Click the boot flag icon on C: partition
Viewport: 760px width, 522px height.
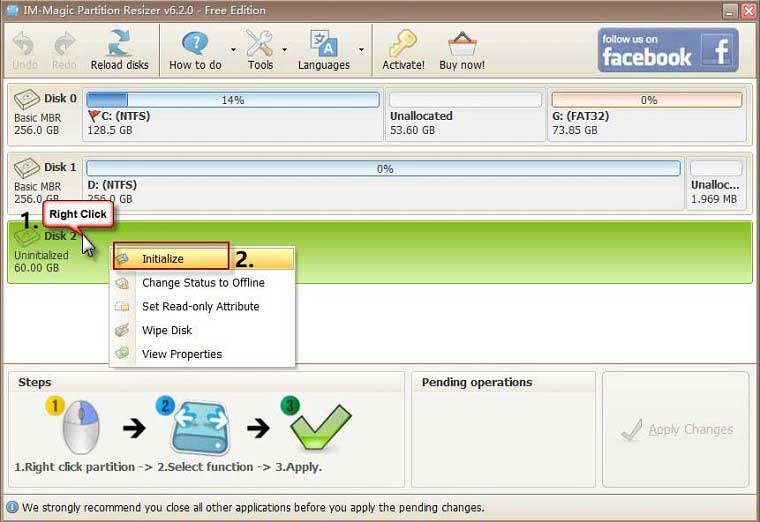(94, 116)
